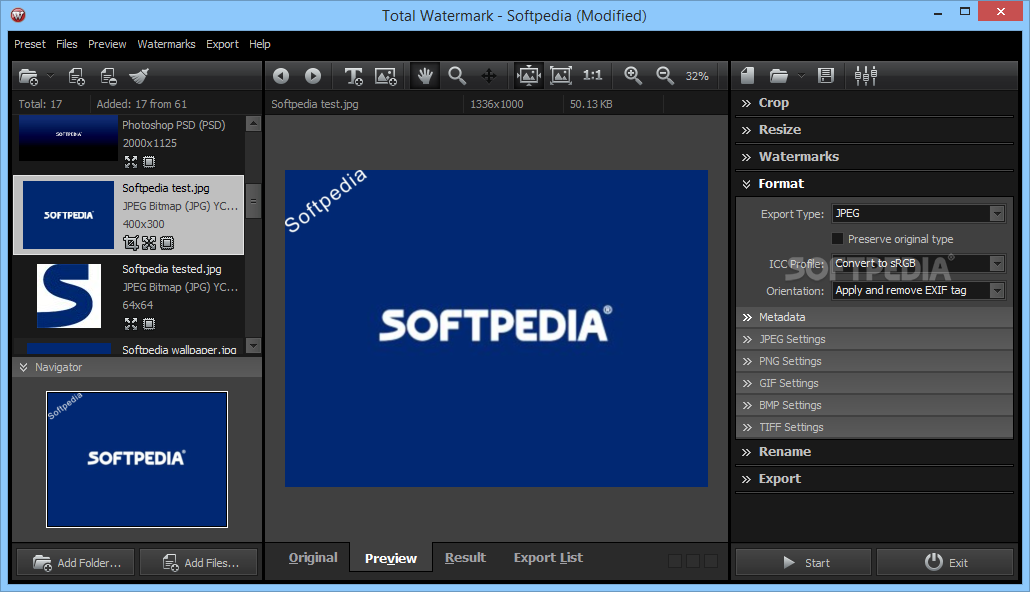Click the file list scroll up arrow
Image resolution: width=1030 pixels, height=592 pixels.
point(254,124)
